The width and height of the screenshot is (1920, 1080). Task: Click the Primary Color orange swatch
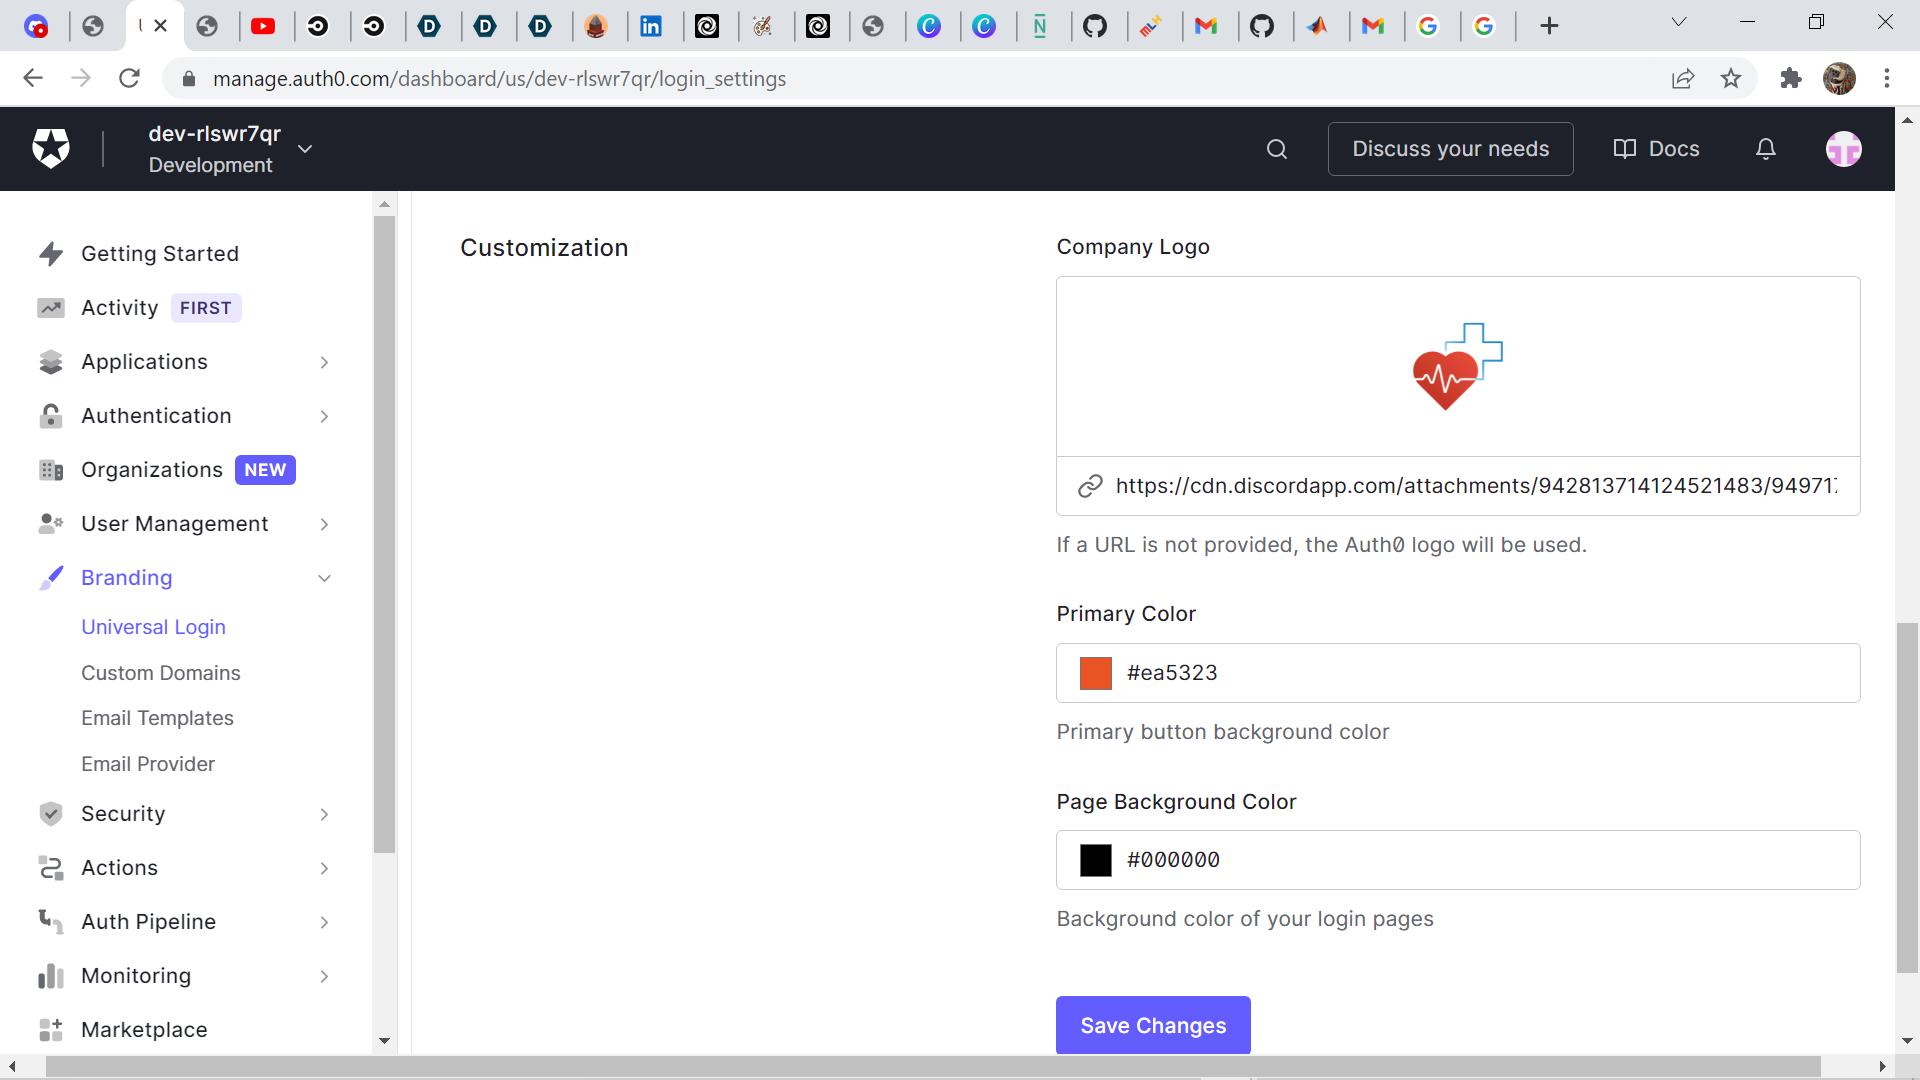point(1096,673)
